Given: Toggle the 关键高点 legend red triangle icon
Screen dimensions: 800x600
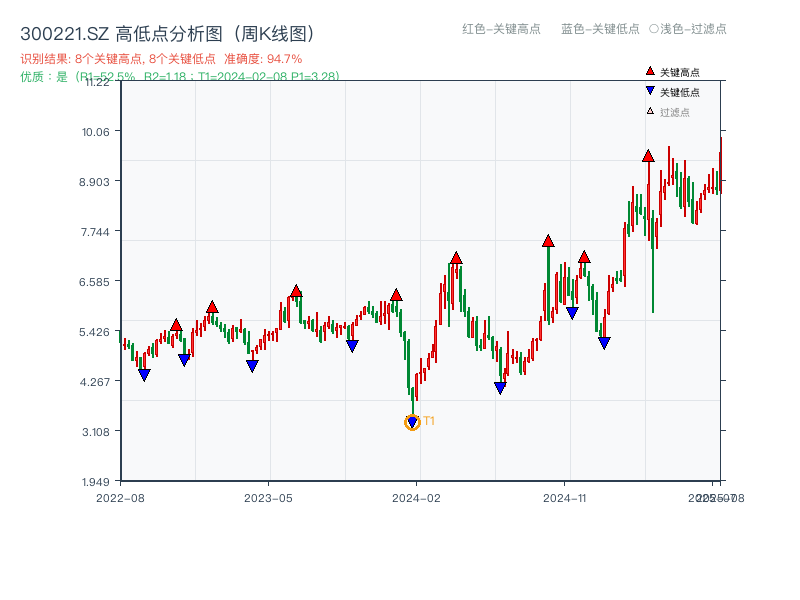Looking at the screenshot, I should click(x=650, y=71).
